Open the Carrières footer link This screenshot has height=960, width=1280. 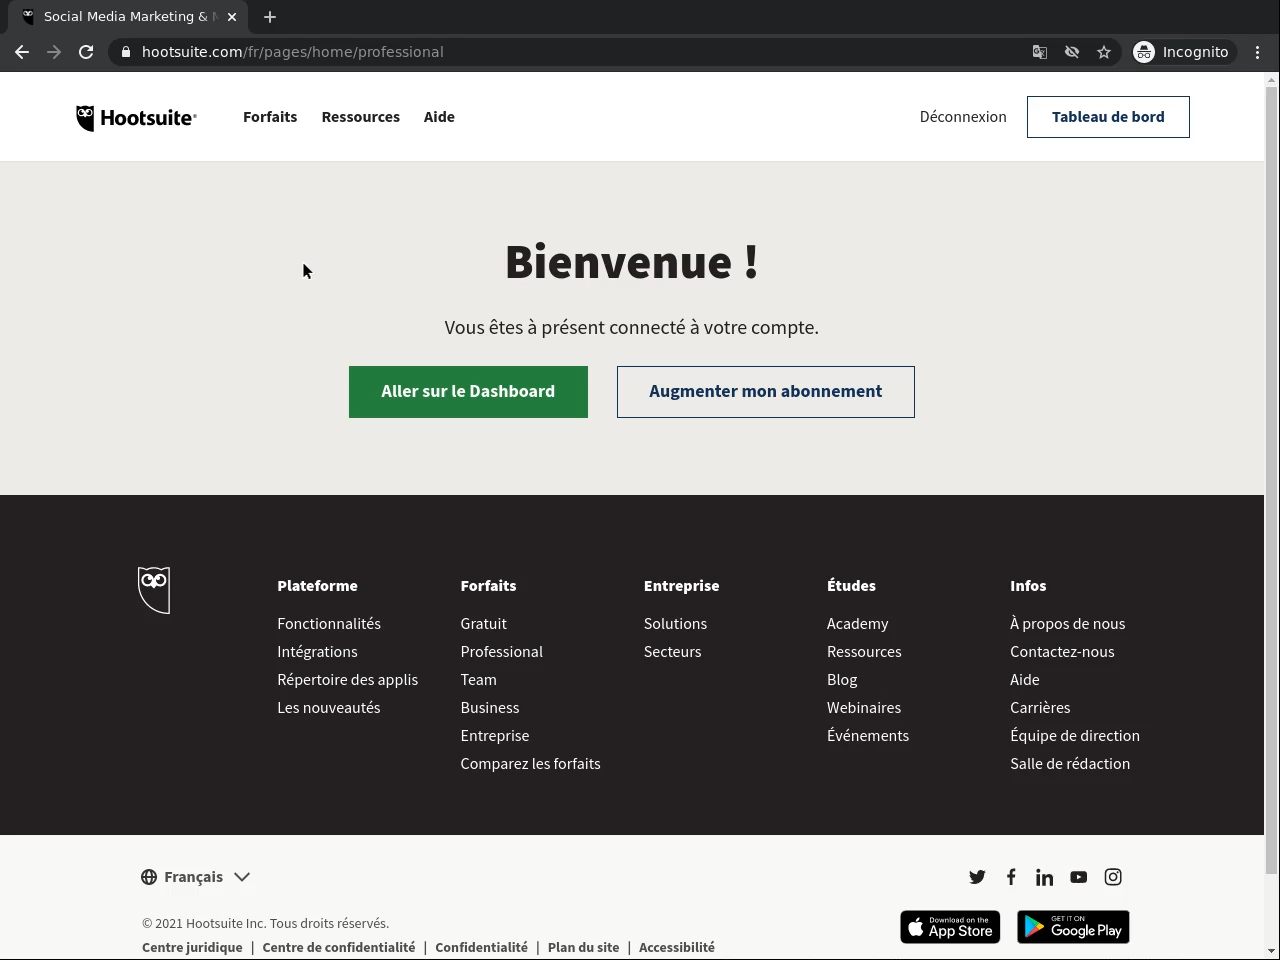1040,708
